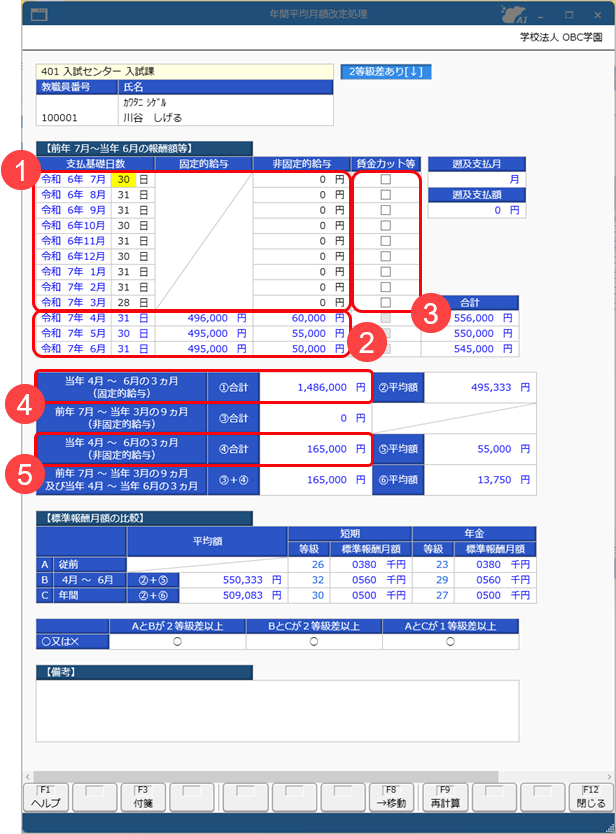Click the employee name 川谷 しげる
The image size is (616, 834).
[153, 118]
